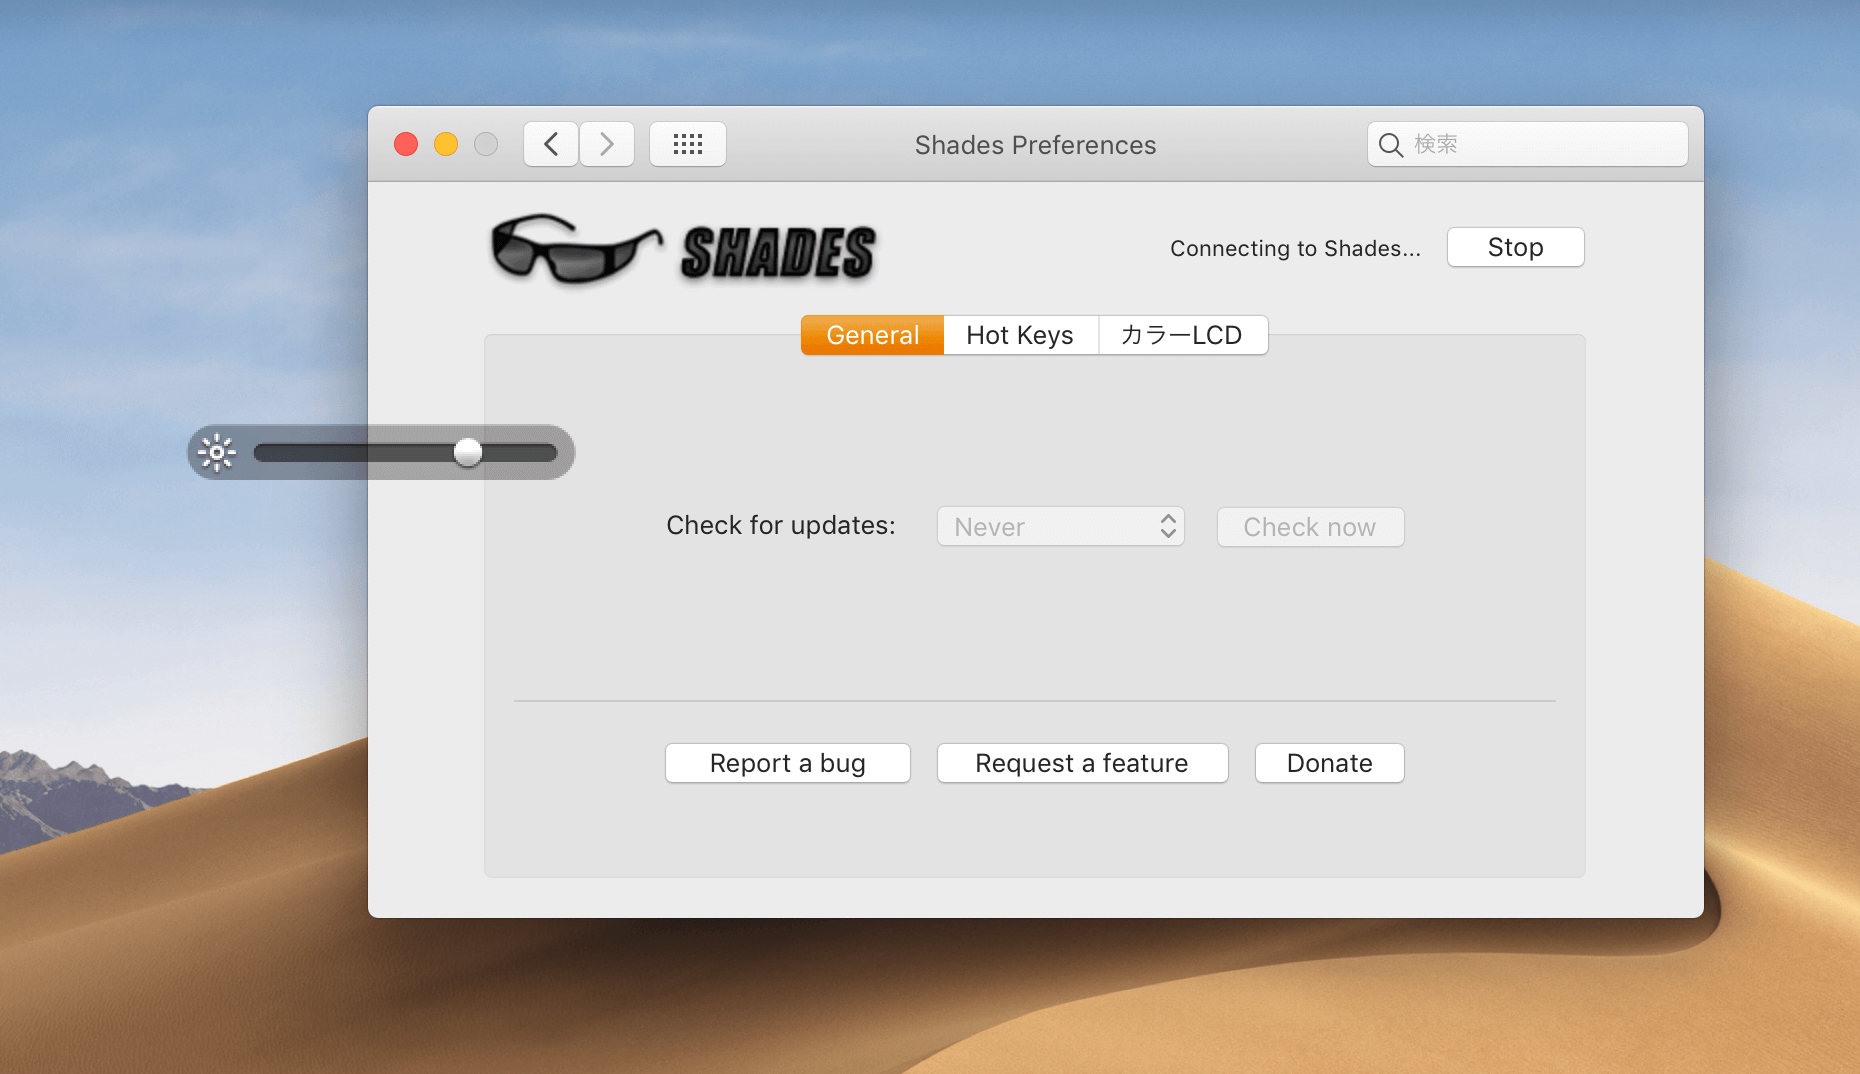Click the Stop button

click(1515, 247)
